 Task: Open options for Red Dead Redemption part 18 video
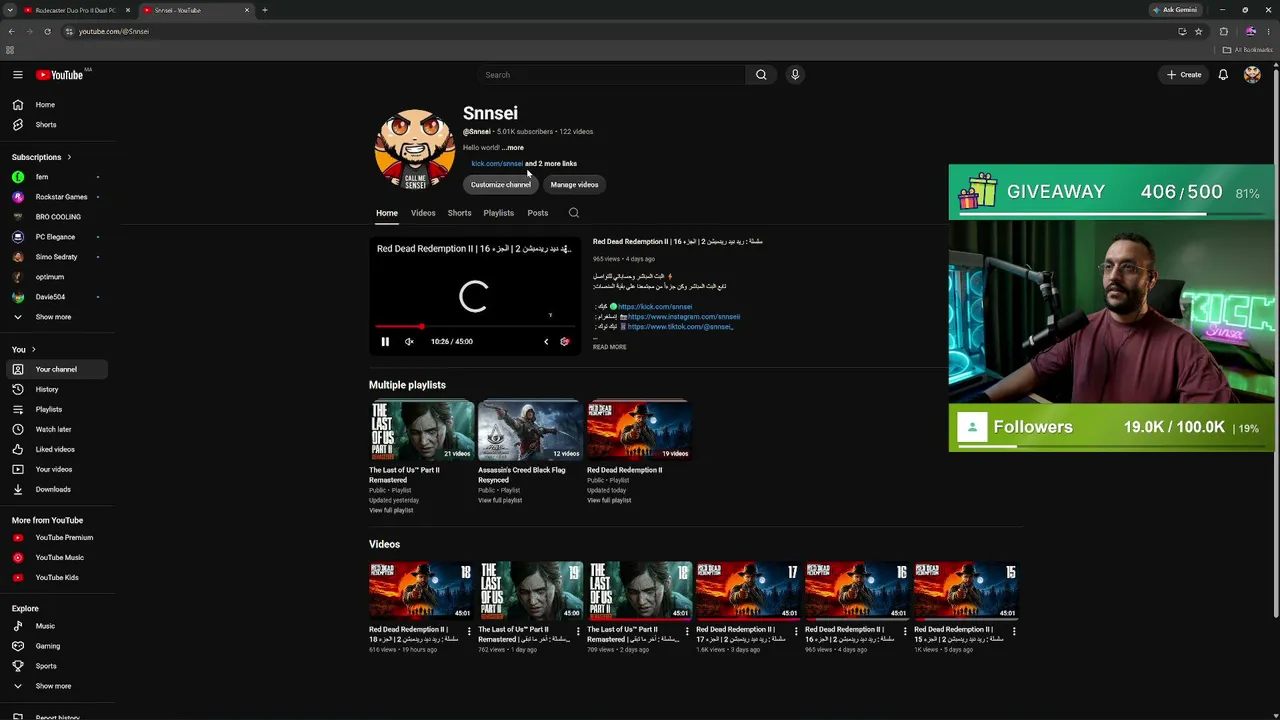tap(469, 632)
